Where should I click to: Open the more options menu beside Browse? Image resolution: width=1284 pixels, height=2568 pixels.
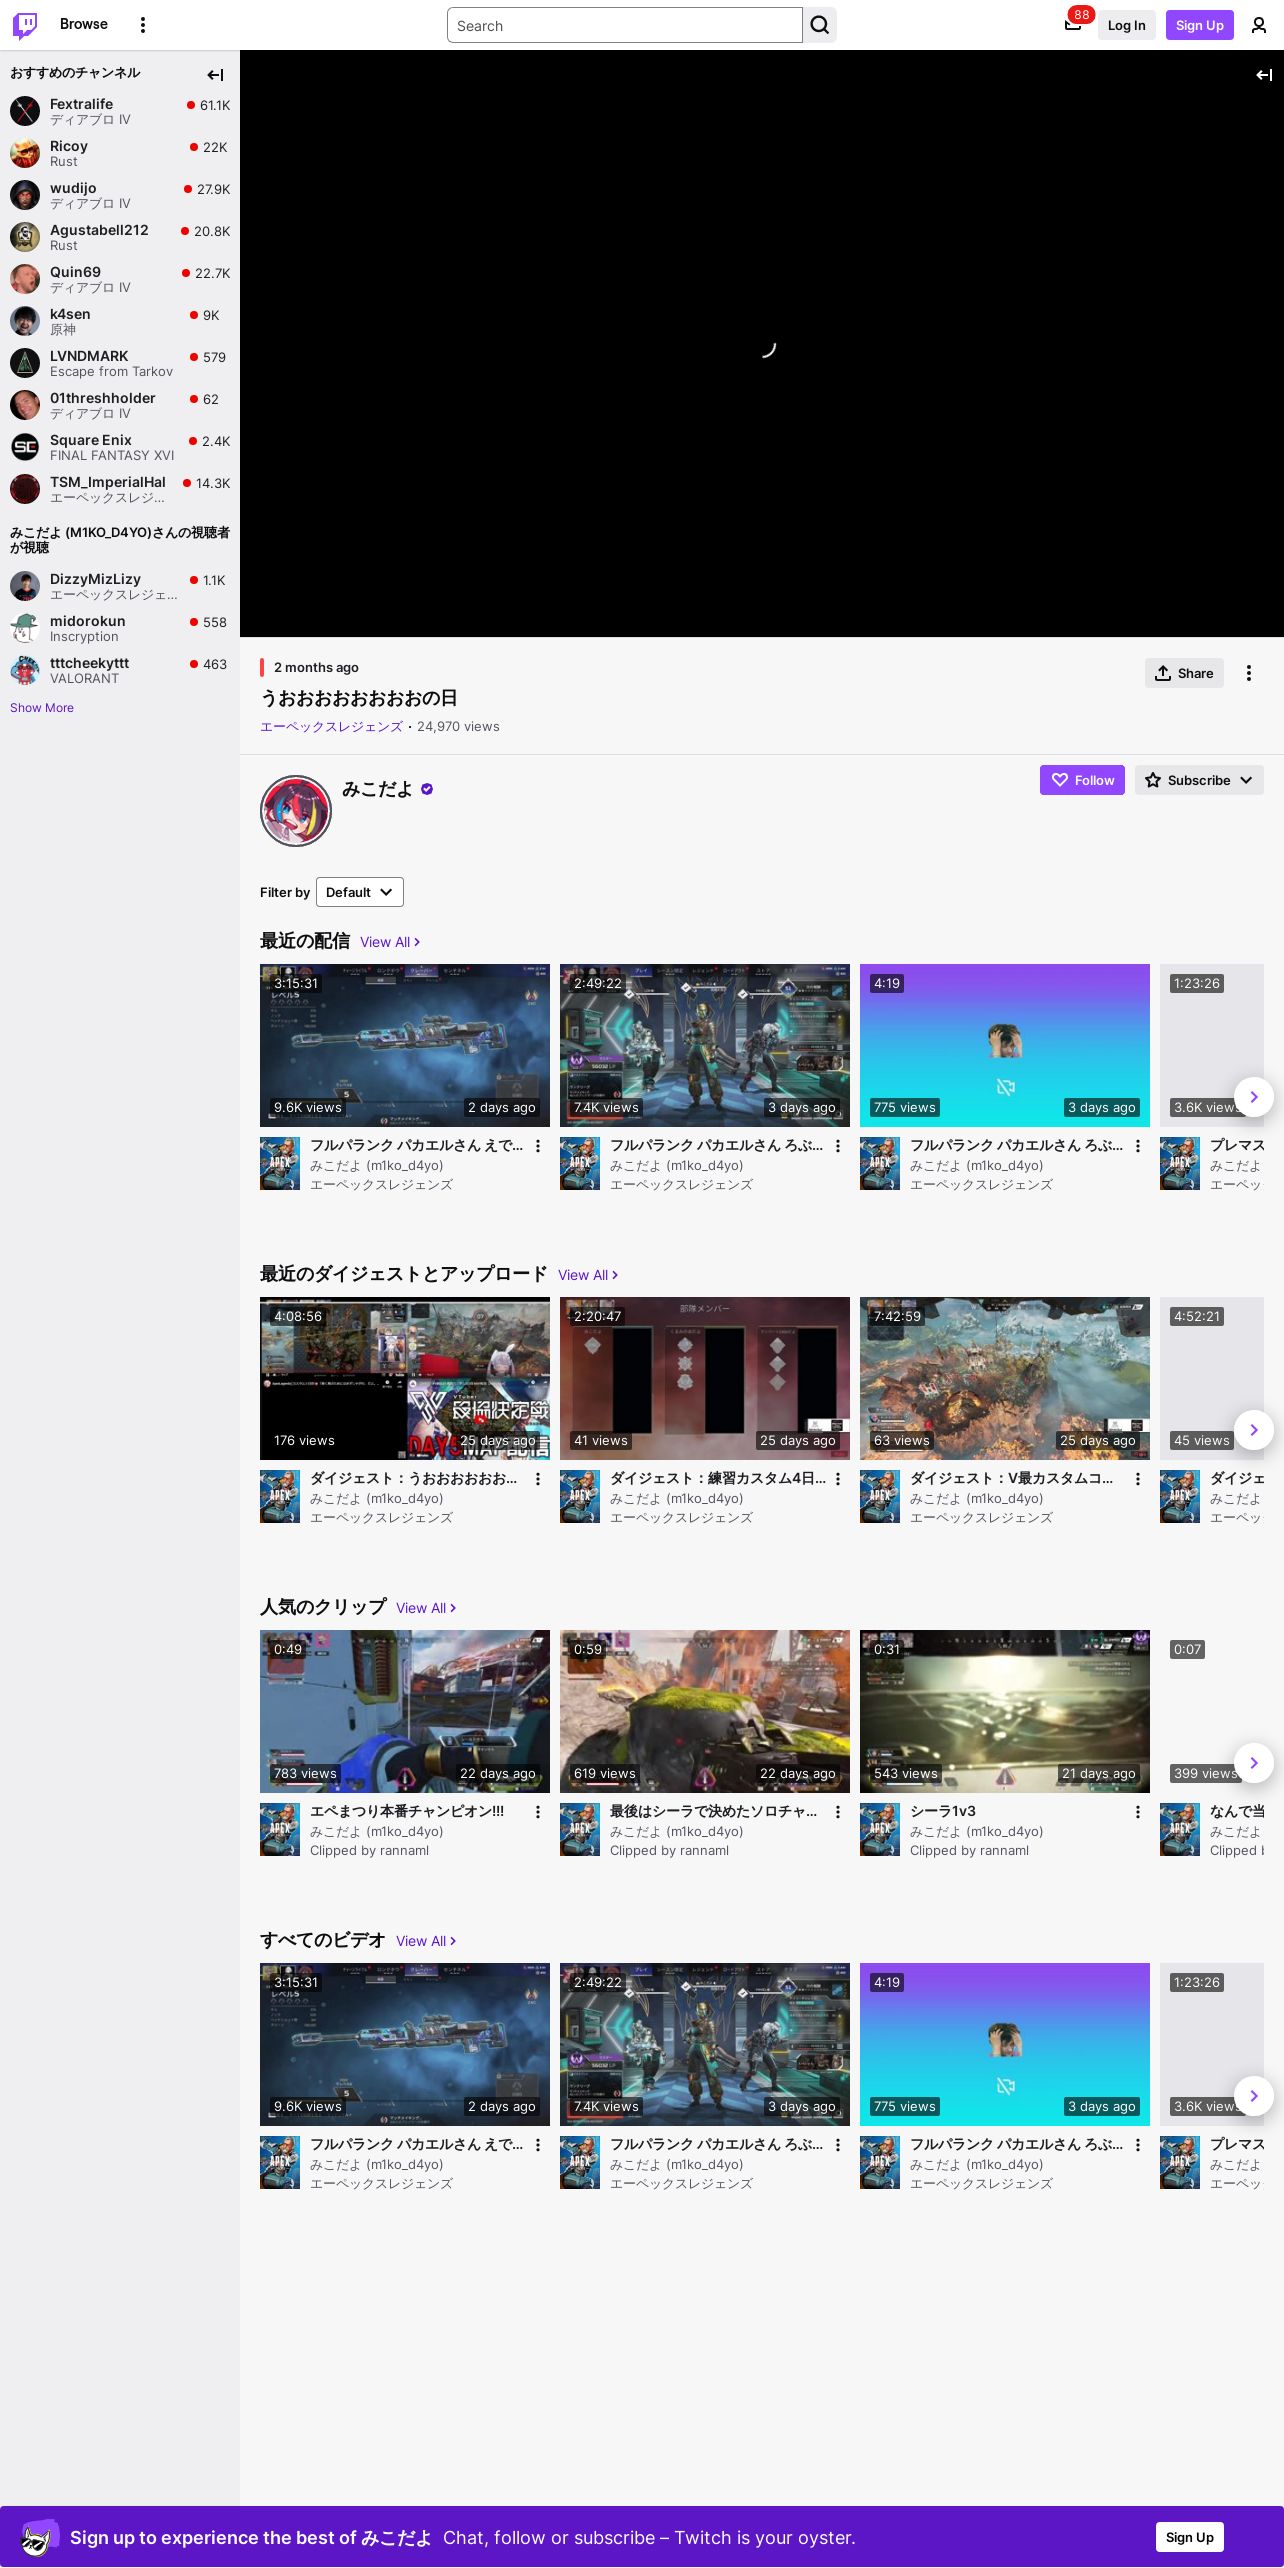[x=143, y=25]
